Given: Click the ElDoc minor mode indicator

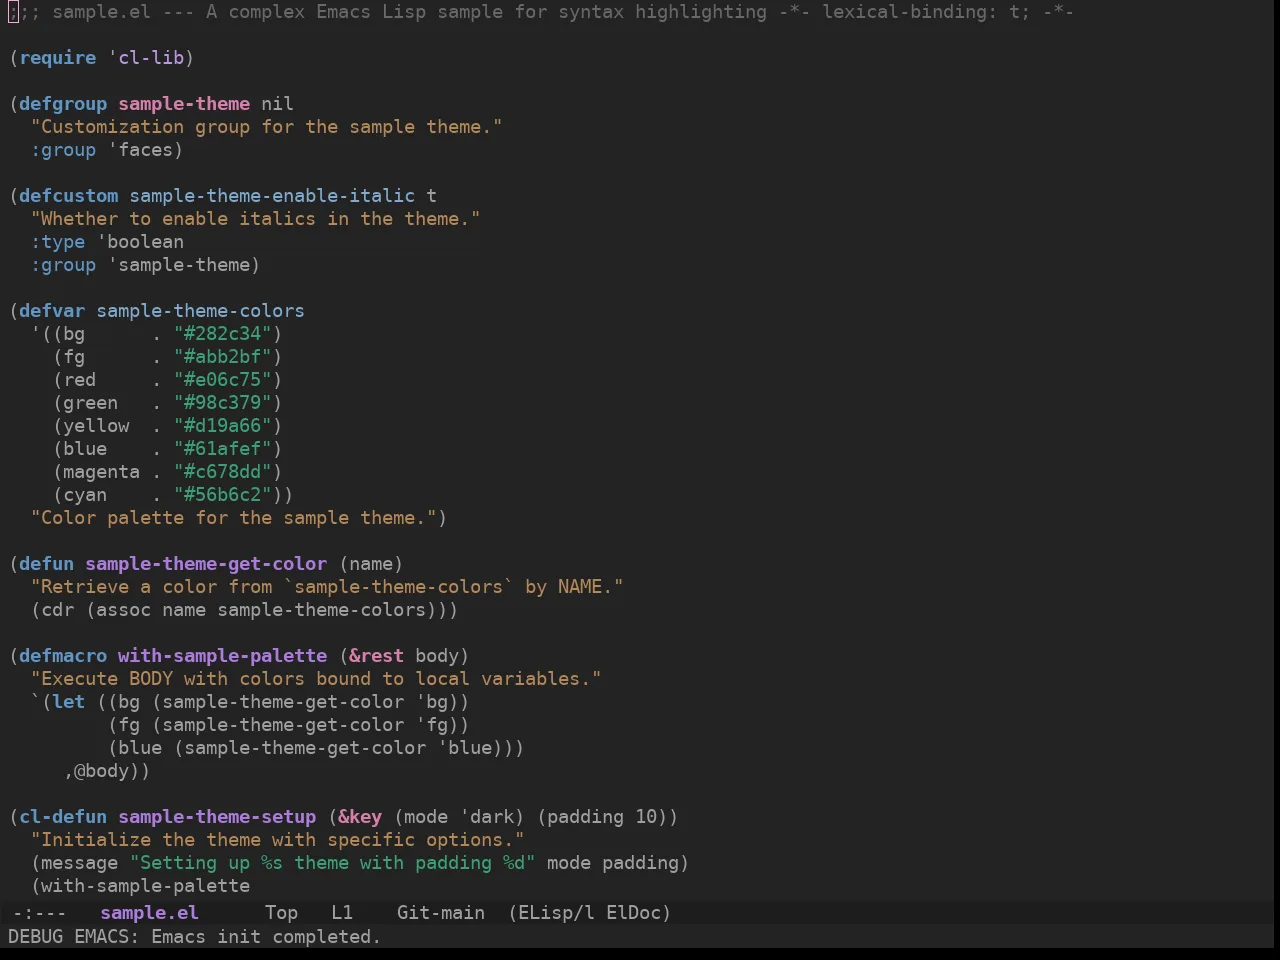Looking at the screenshot, I should [x=634, y=913].
